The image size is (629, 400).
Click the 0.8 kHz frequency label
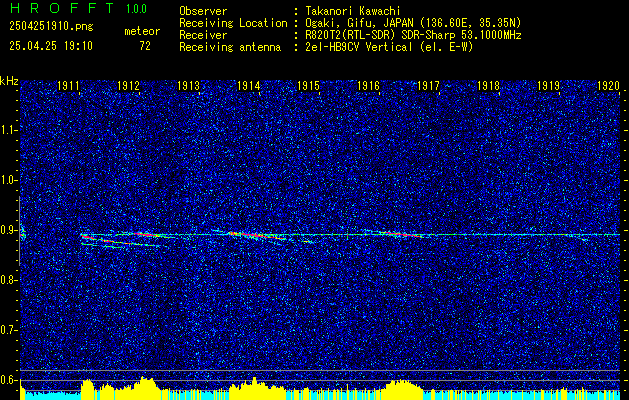click(9, 280)
